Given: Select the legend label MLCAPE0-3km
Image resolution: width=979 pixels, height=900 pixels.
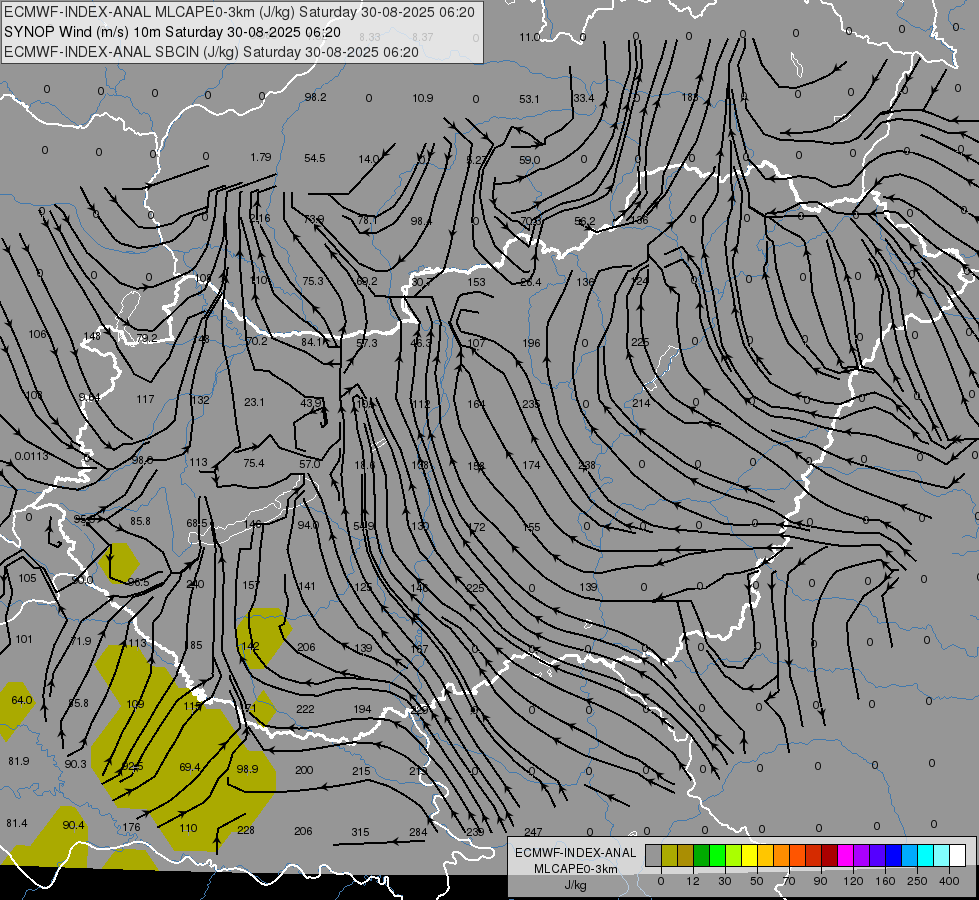Looking at the screenshot, I should click(x=576, y=869).
